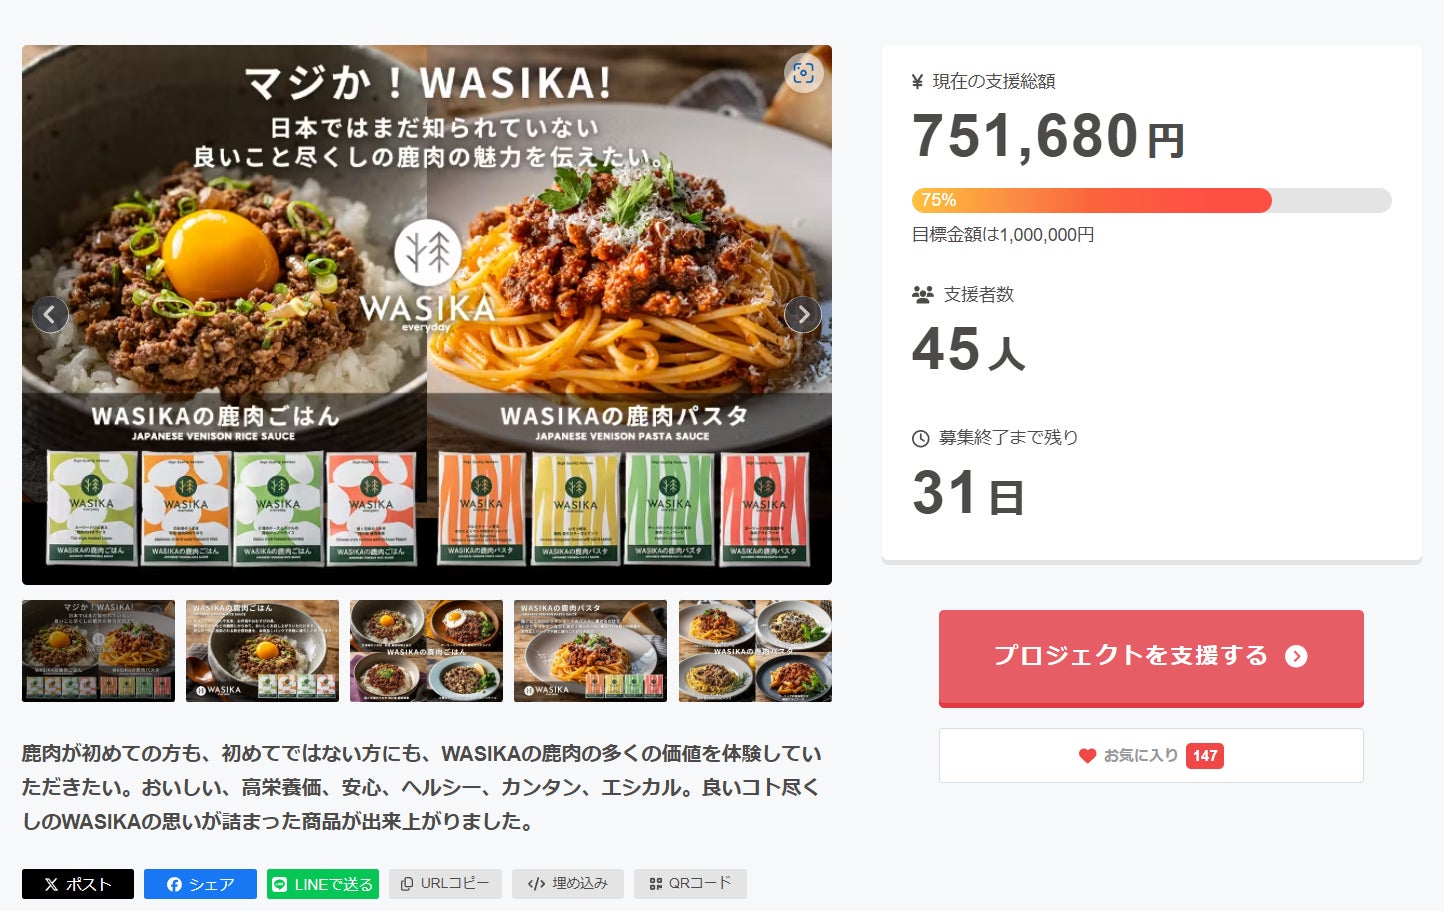Toggle お気に入り favorite button
This screenshot has width=1444, height=911.
tap(1151, 756)
